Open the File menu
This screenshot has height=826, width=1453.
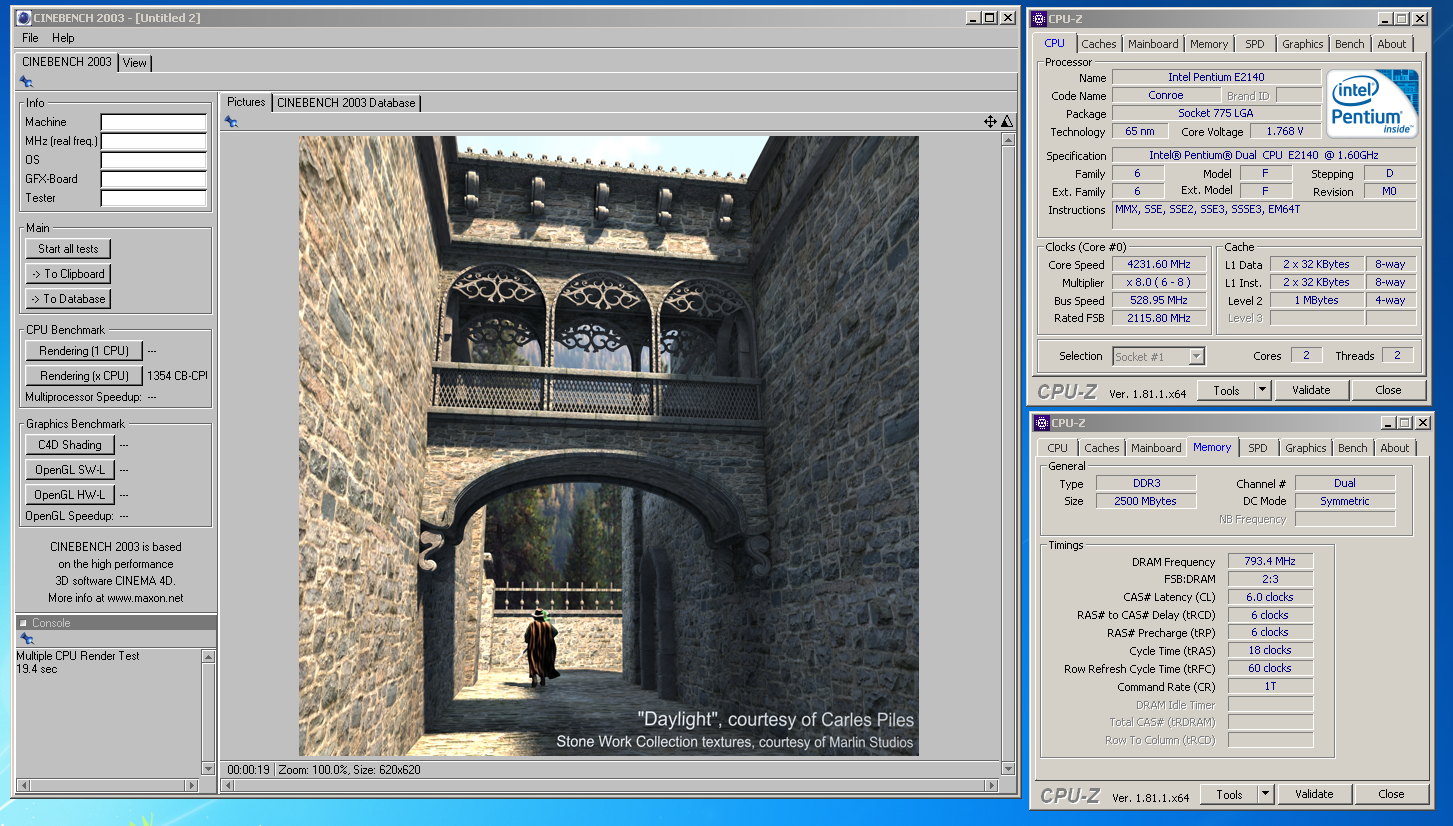30,38
